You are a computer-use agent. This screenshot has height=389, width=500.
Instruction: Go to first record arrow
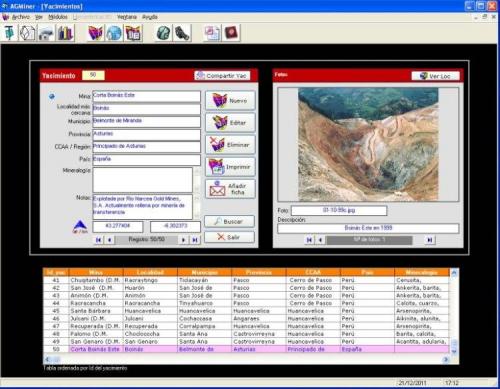point(98,240)
